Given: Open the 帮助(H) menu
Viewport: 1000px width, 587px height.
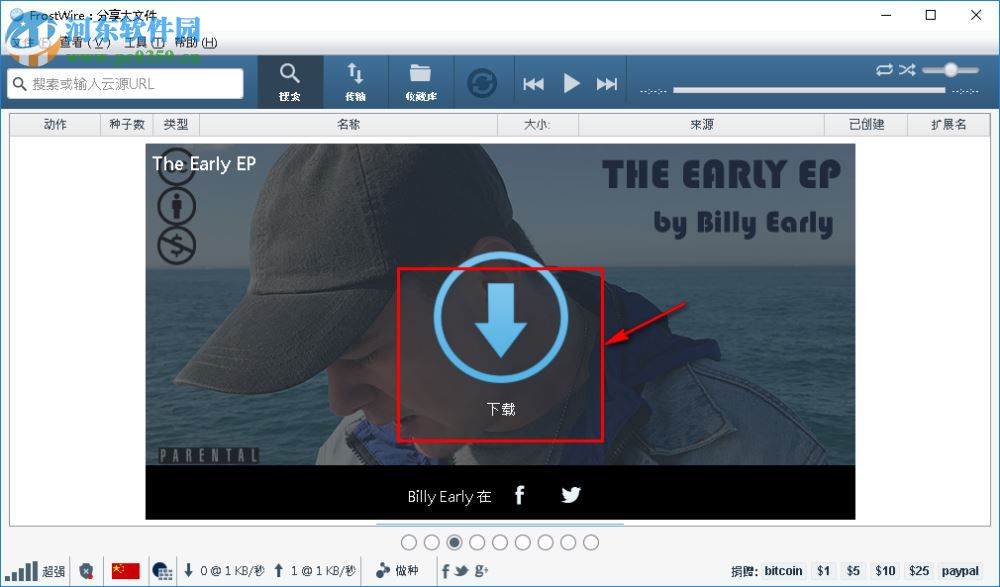Looking at the screenshot, I should (196, 43).
